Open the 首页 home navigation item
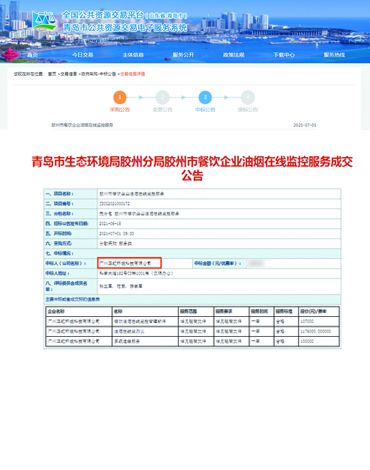The height and width of the screenshot is (470, 370). click(32, 55)
